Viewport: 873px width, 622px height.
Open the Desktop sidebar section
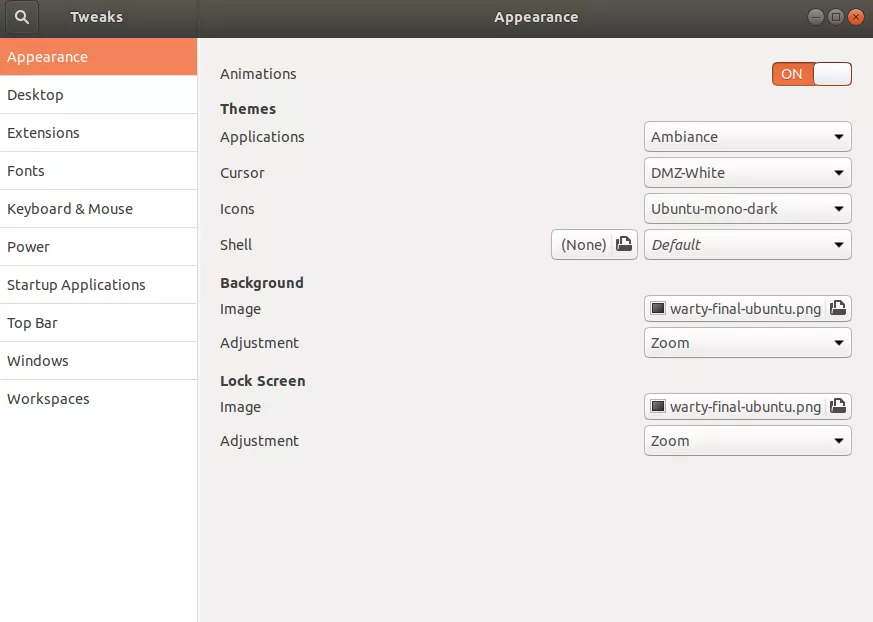pyautogui.click(x=99, y=95)
